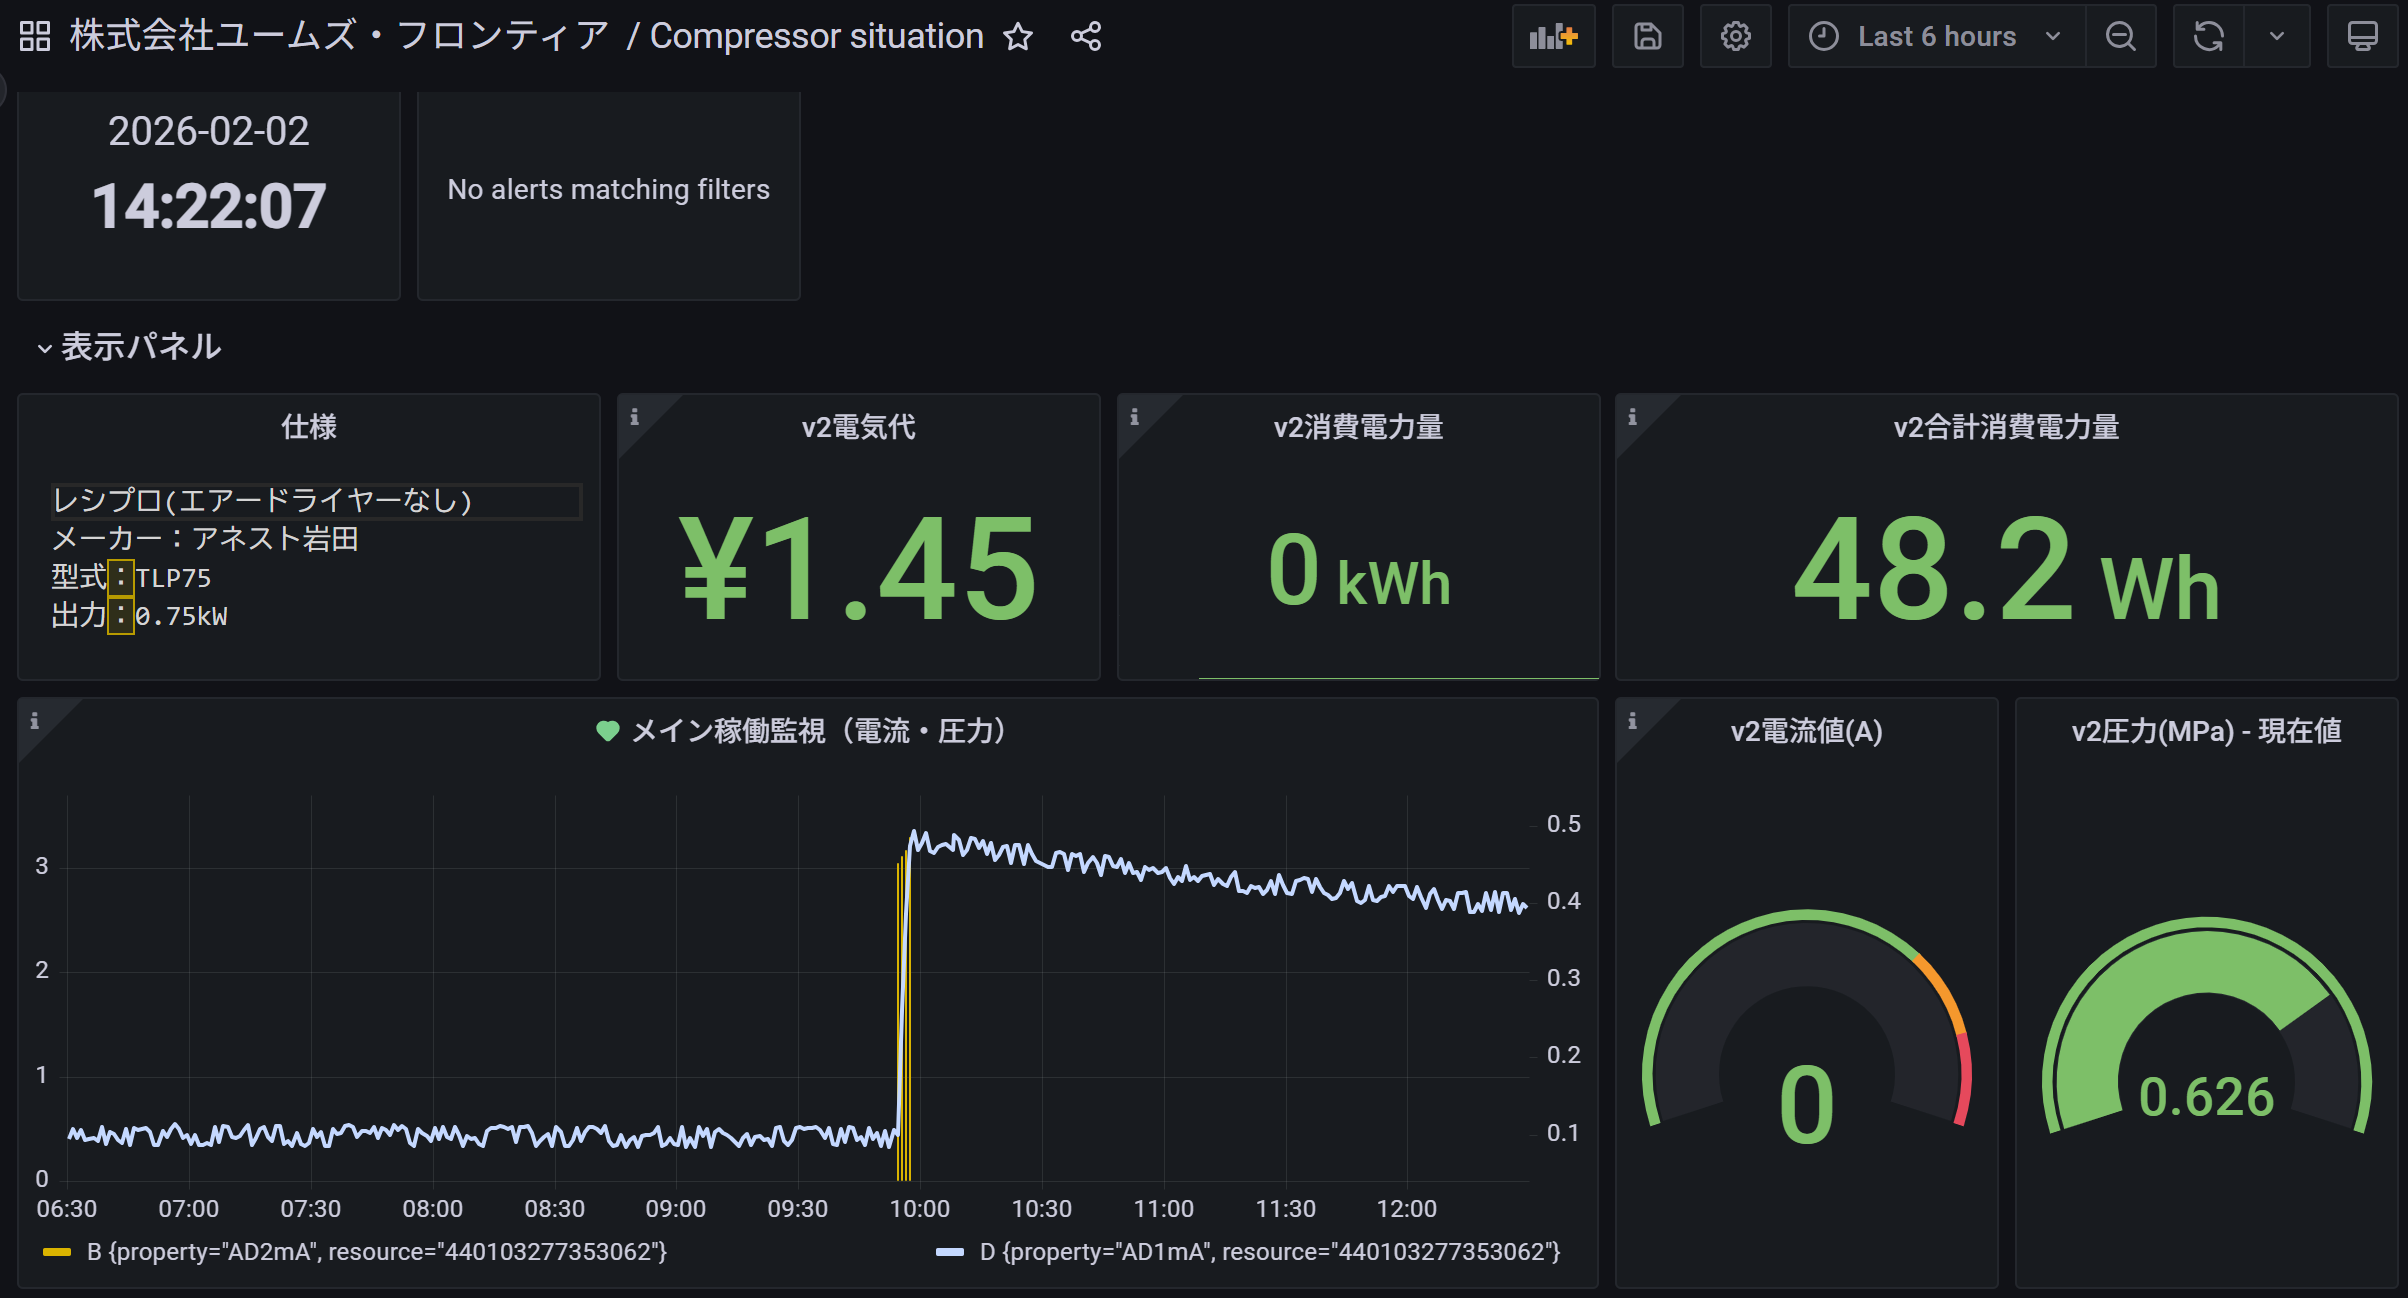Open the 株式会社ユームズ・フロンティア folder link
The image size is (2408, 1298).
pyautogui.click(x=338, y=37)
